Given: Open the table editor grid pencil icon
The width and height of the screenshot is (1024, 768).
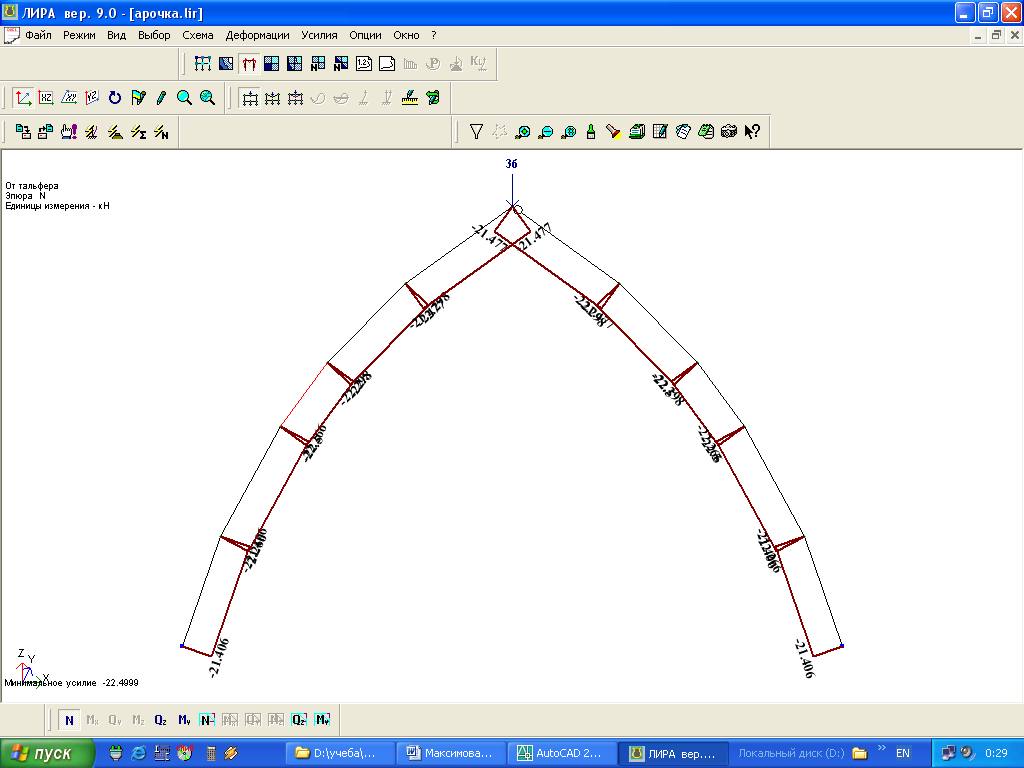Looking at the screenshot, I should (660, 132).
